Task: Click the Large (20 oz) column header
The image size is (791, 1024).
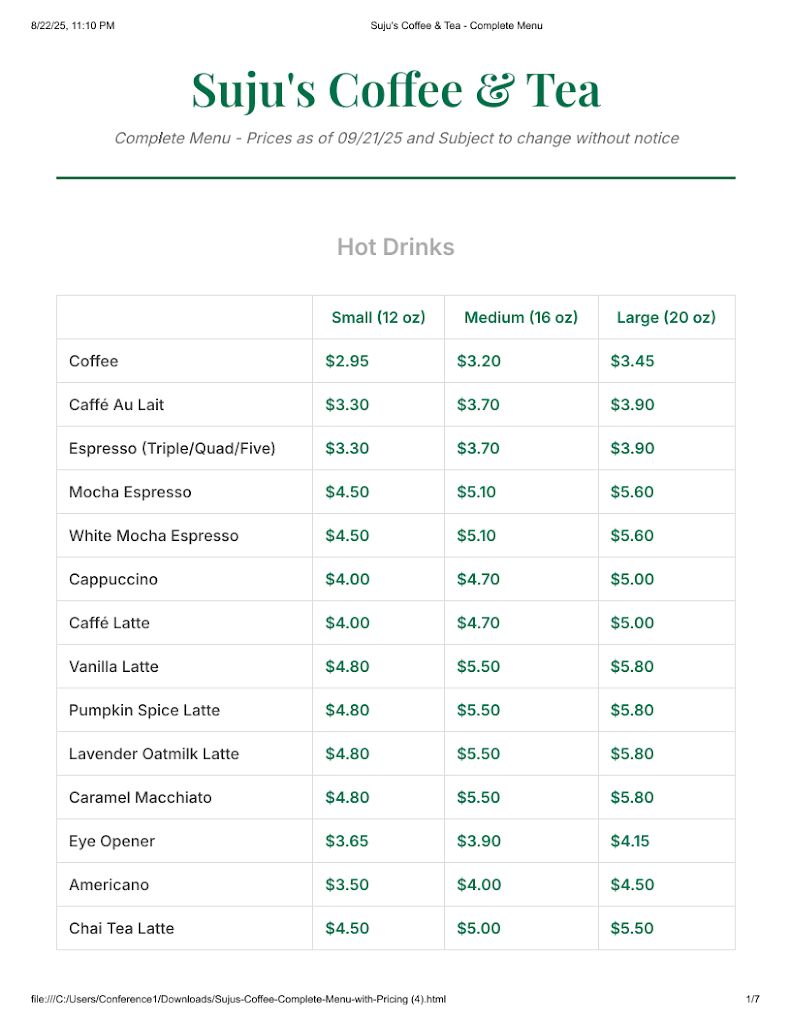Action: pos(666,318)
